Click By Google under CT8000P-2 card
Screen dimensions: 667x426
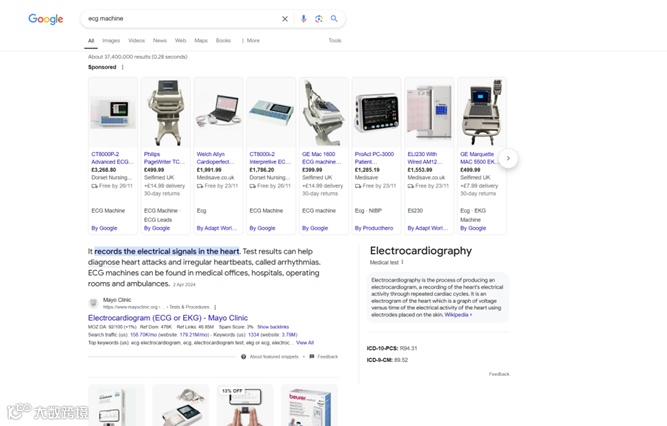[104, 228]
